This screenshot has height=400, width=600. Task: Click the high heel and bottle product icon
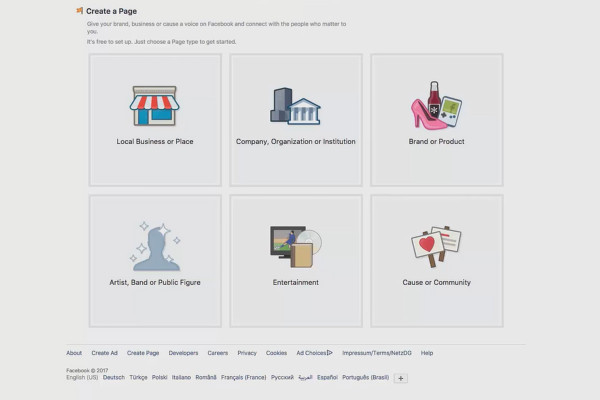(x=436, y=105)
